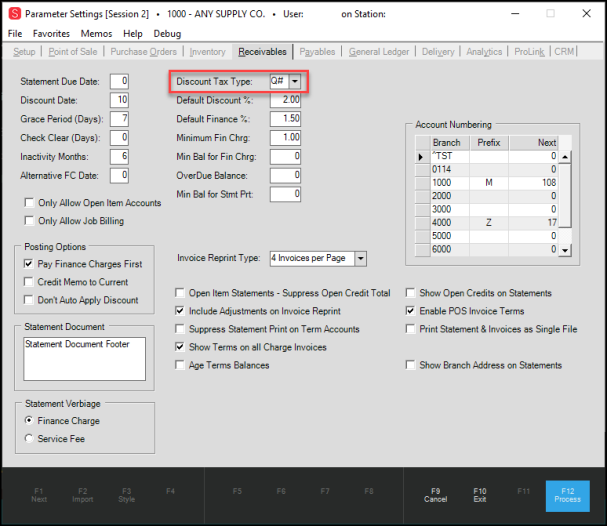607x526 pixels.
Task: Click the Default Discount % field
Action: 285,100
